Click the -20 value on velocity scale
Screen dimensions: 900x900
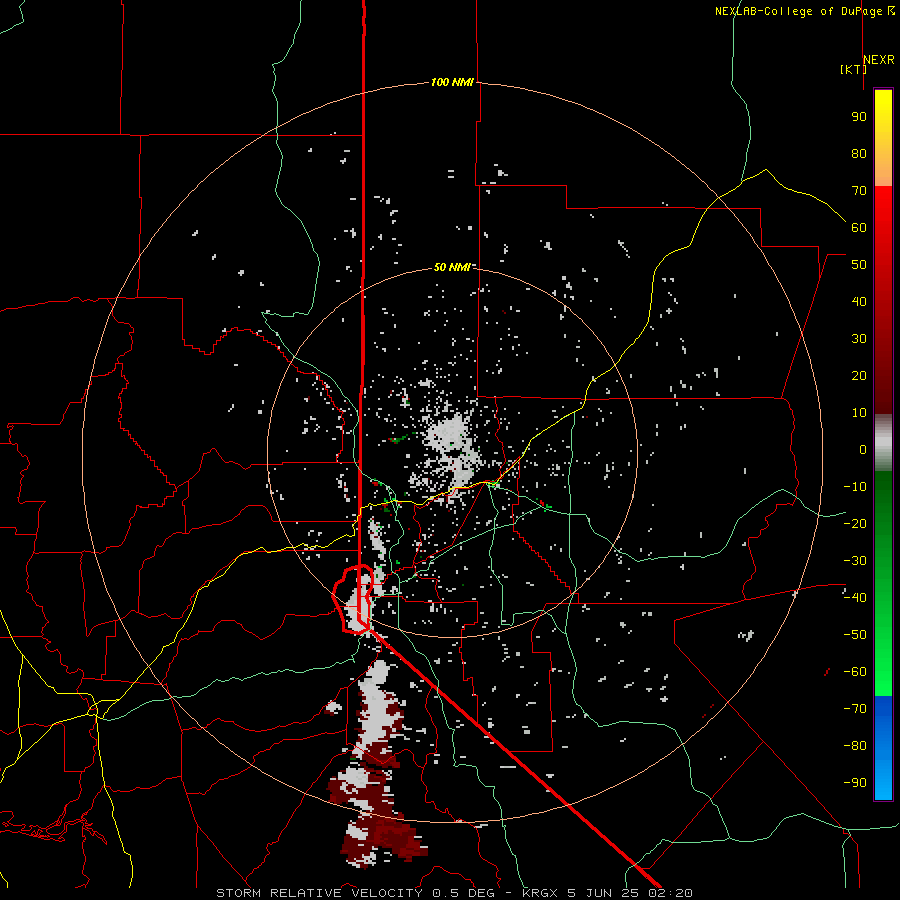[855, 523]
